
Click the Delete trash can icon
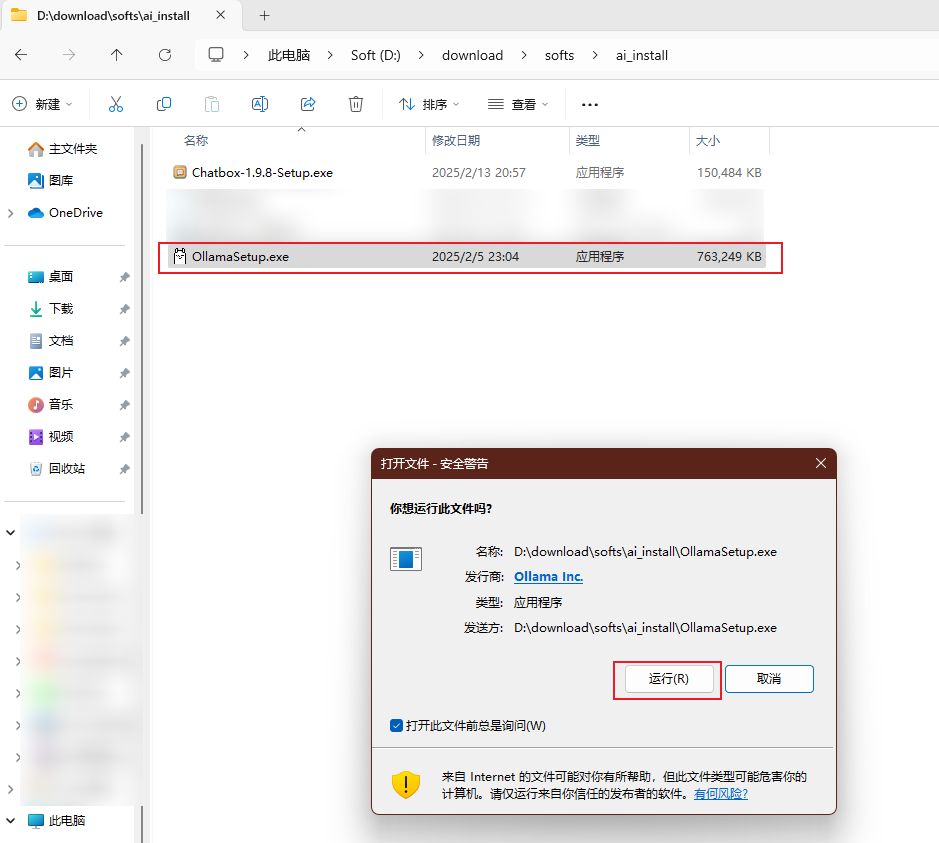[356, 104]
